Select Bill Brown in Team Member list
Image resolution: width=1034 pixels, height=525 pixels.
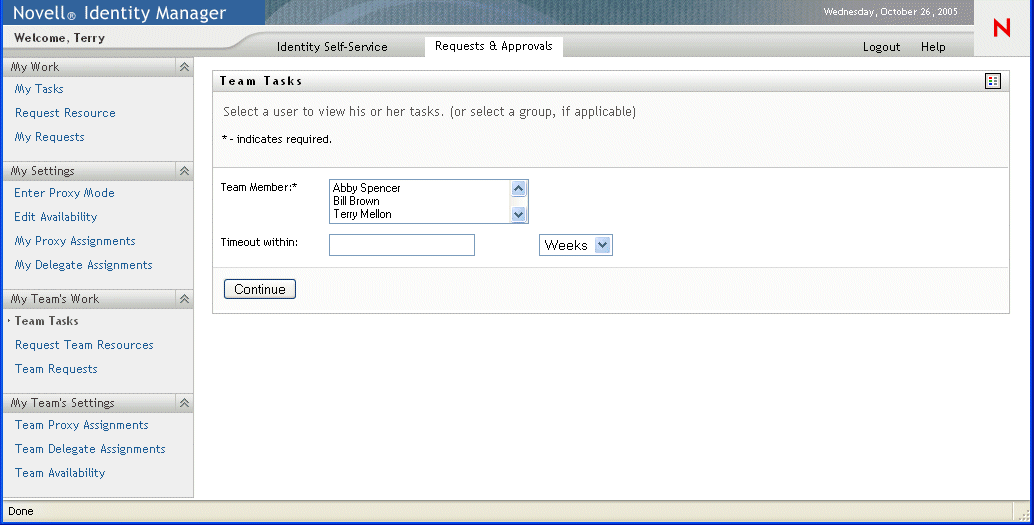[x=356, y=201]
